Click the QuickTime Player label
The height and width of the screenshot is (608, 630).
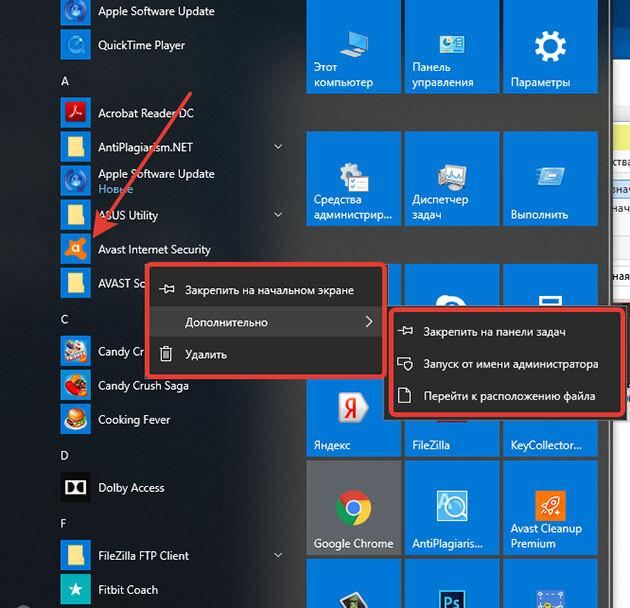pos(141,45)
